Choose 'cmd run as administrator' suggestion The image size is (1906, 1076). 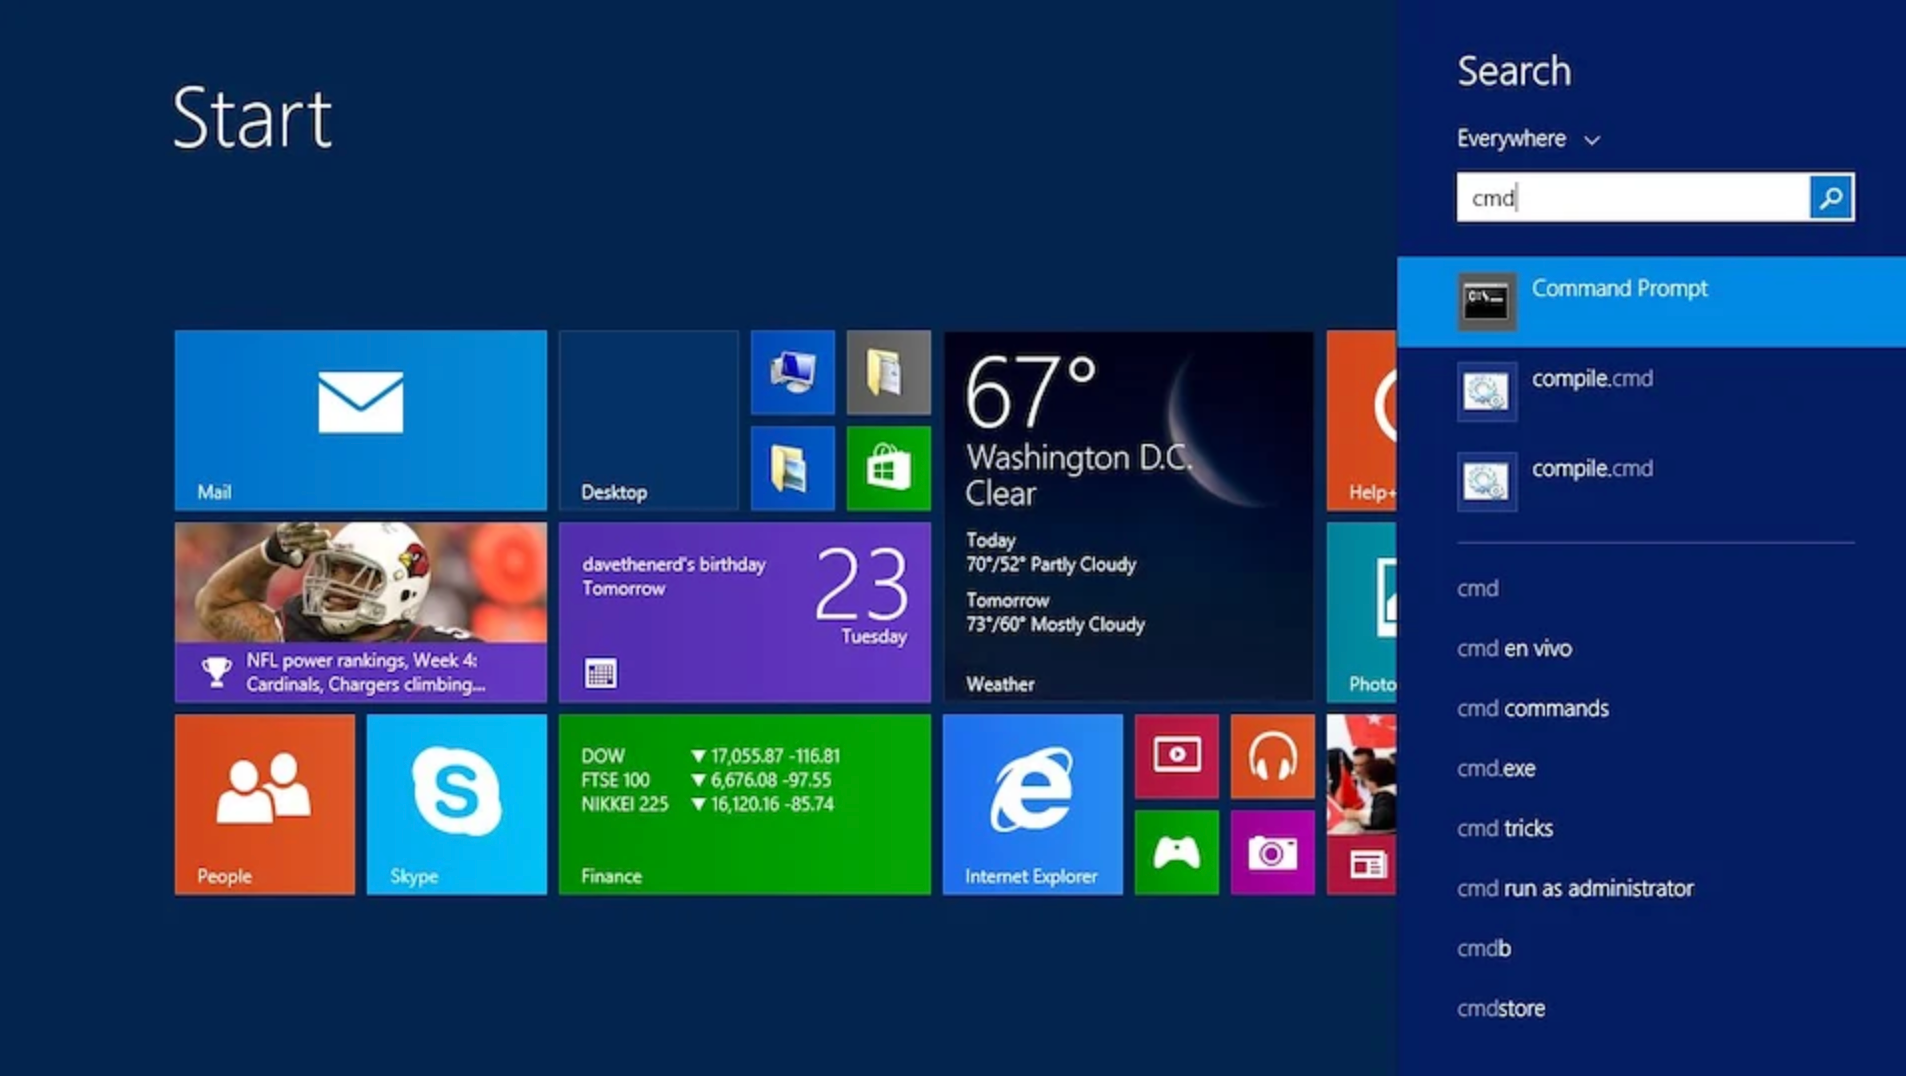tap(1575, 888)
